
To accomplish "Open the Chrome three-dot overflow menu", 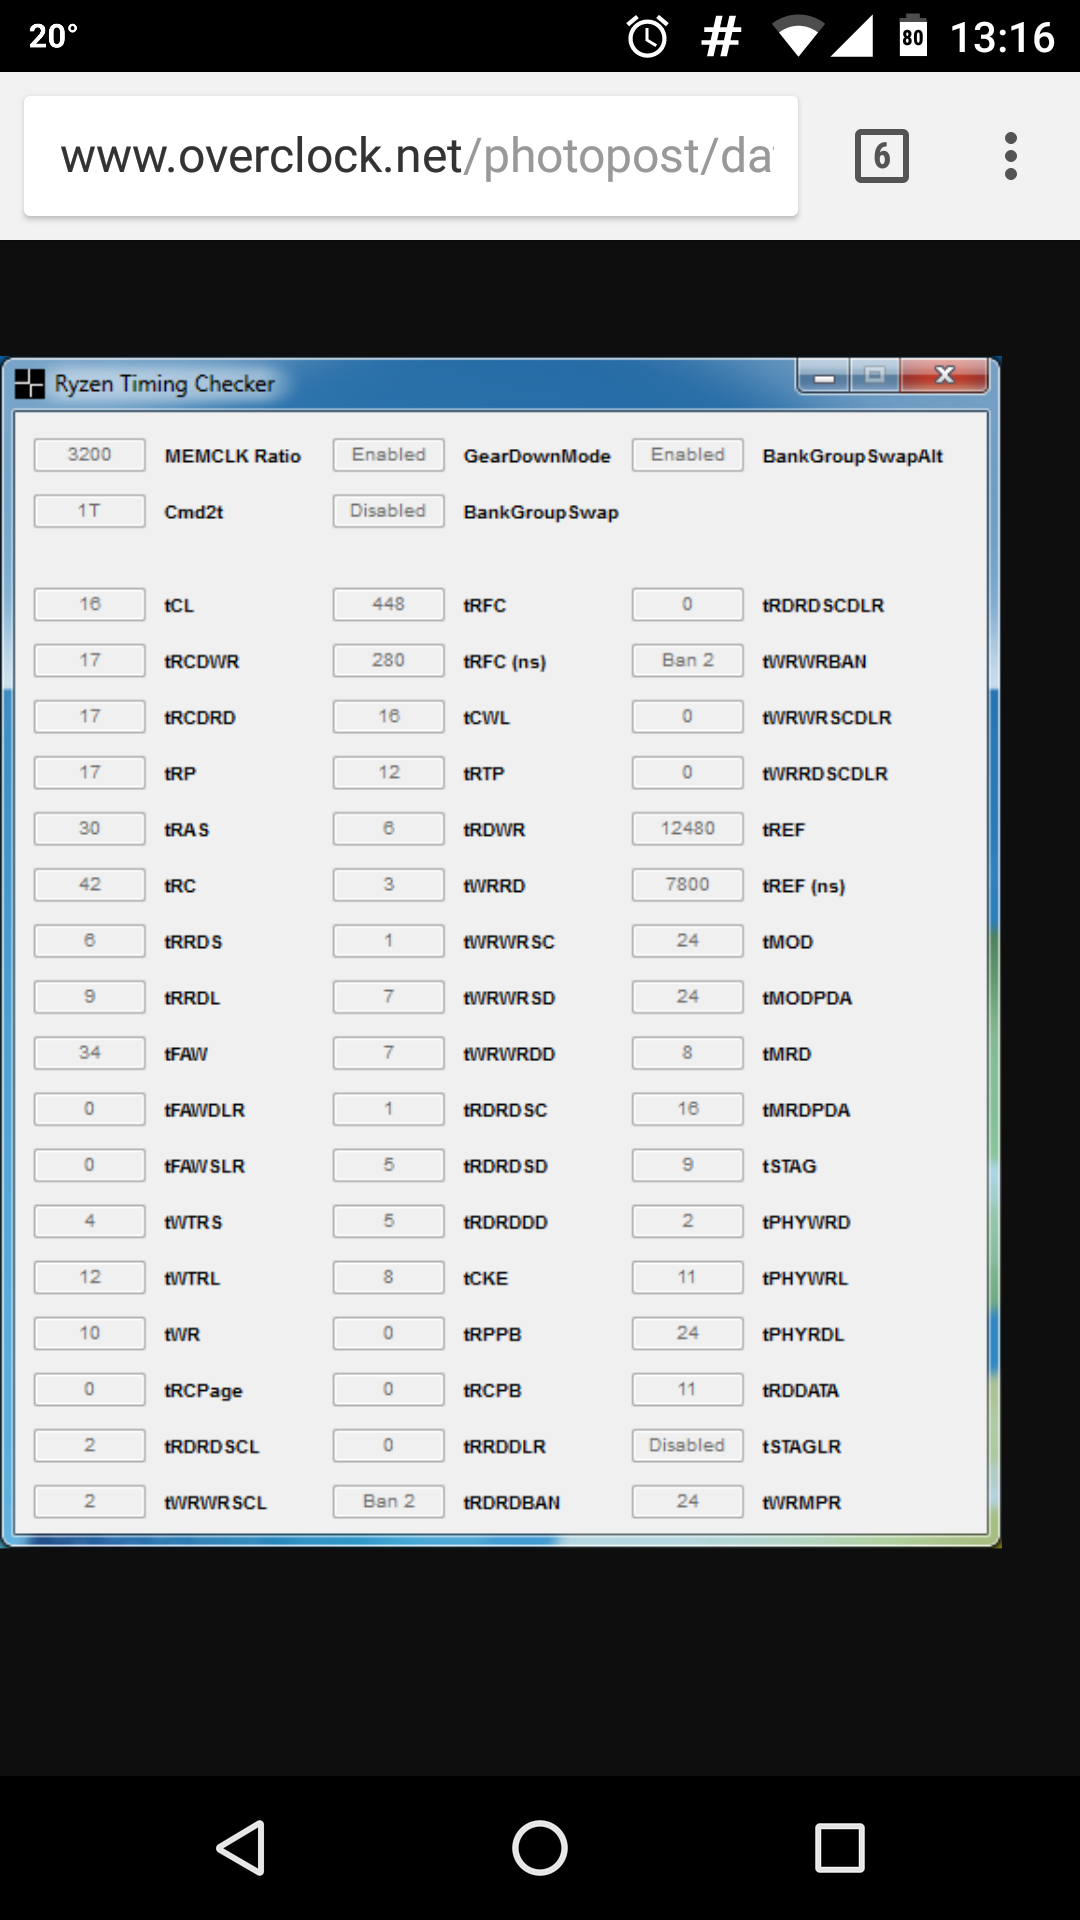I will coord(1011,156).
